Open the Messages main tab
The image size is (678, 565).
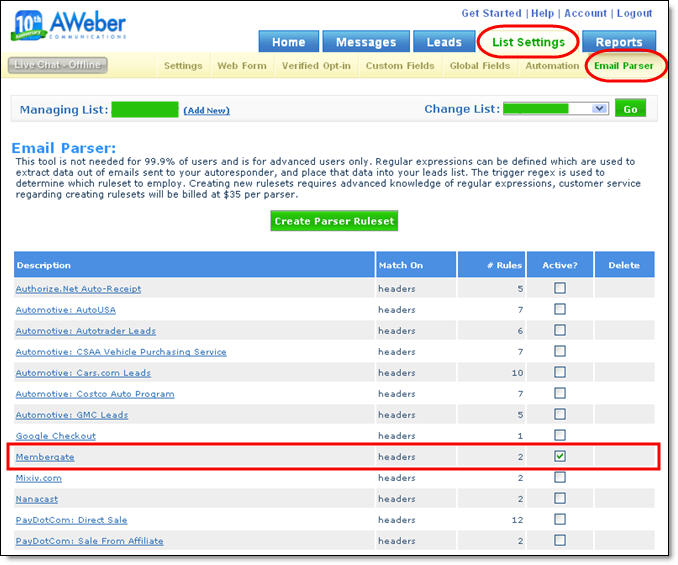[365, 42]
